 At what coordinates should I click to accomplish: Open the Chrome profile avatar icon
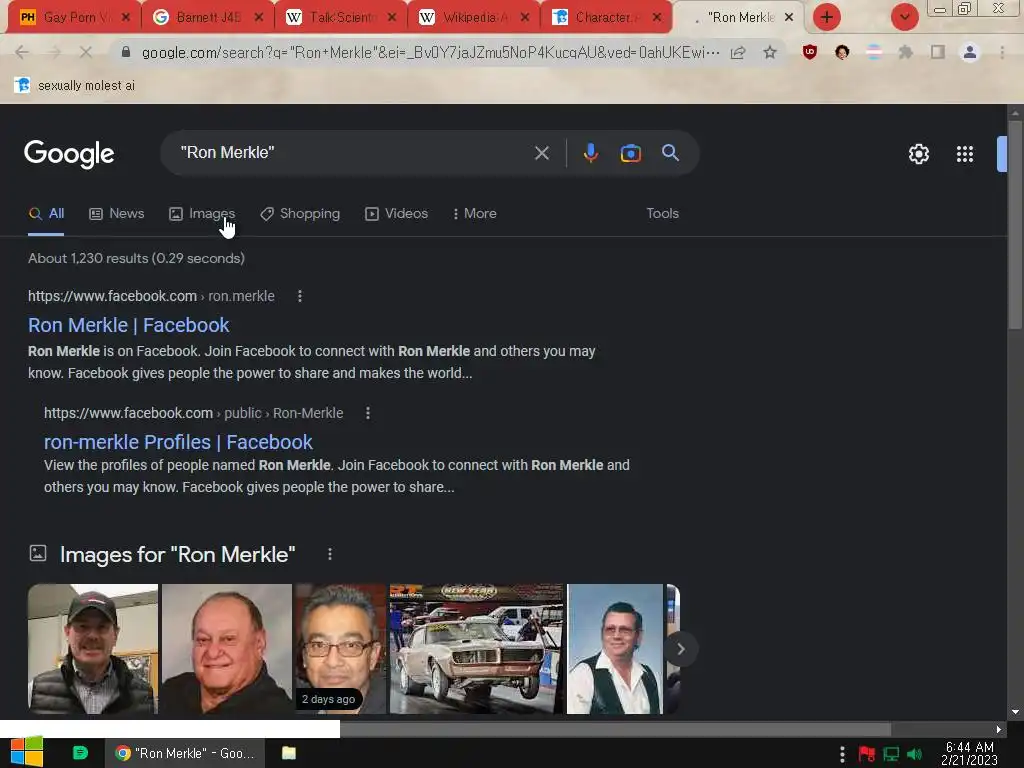click(x=970, y=52)
